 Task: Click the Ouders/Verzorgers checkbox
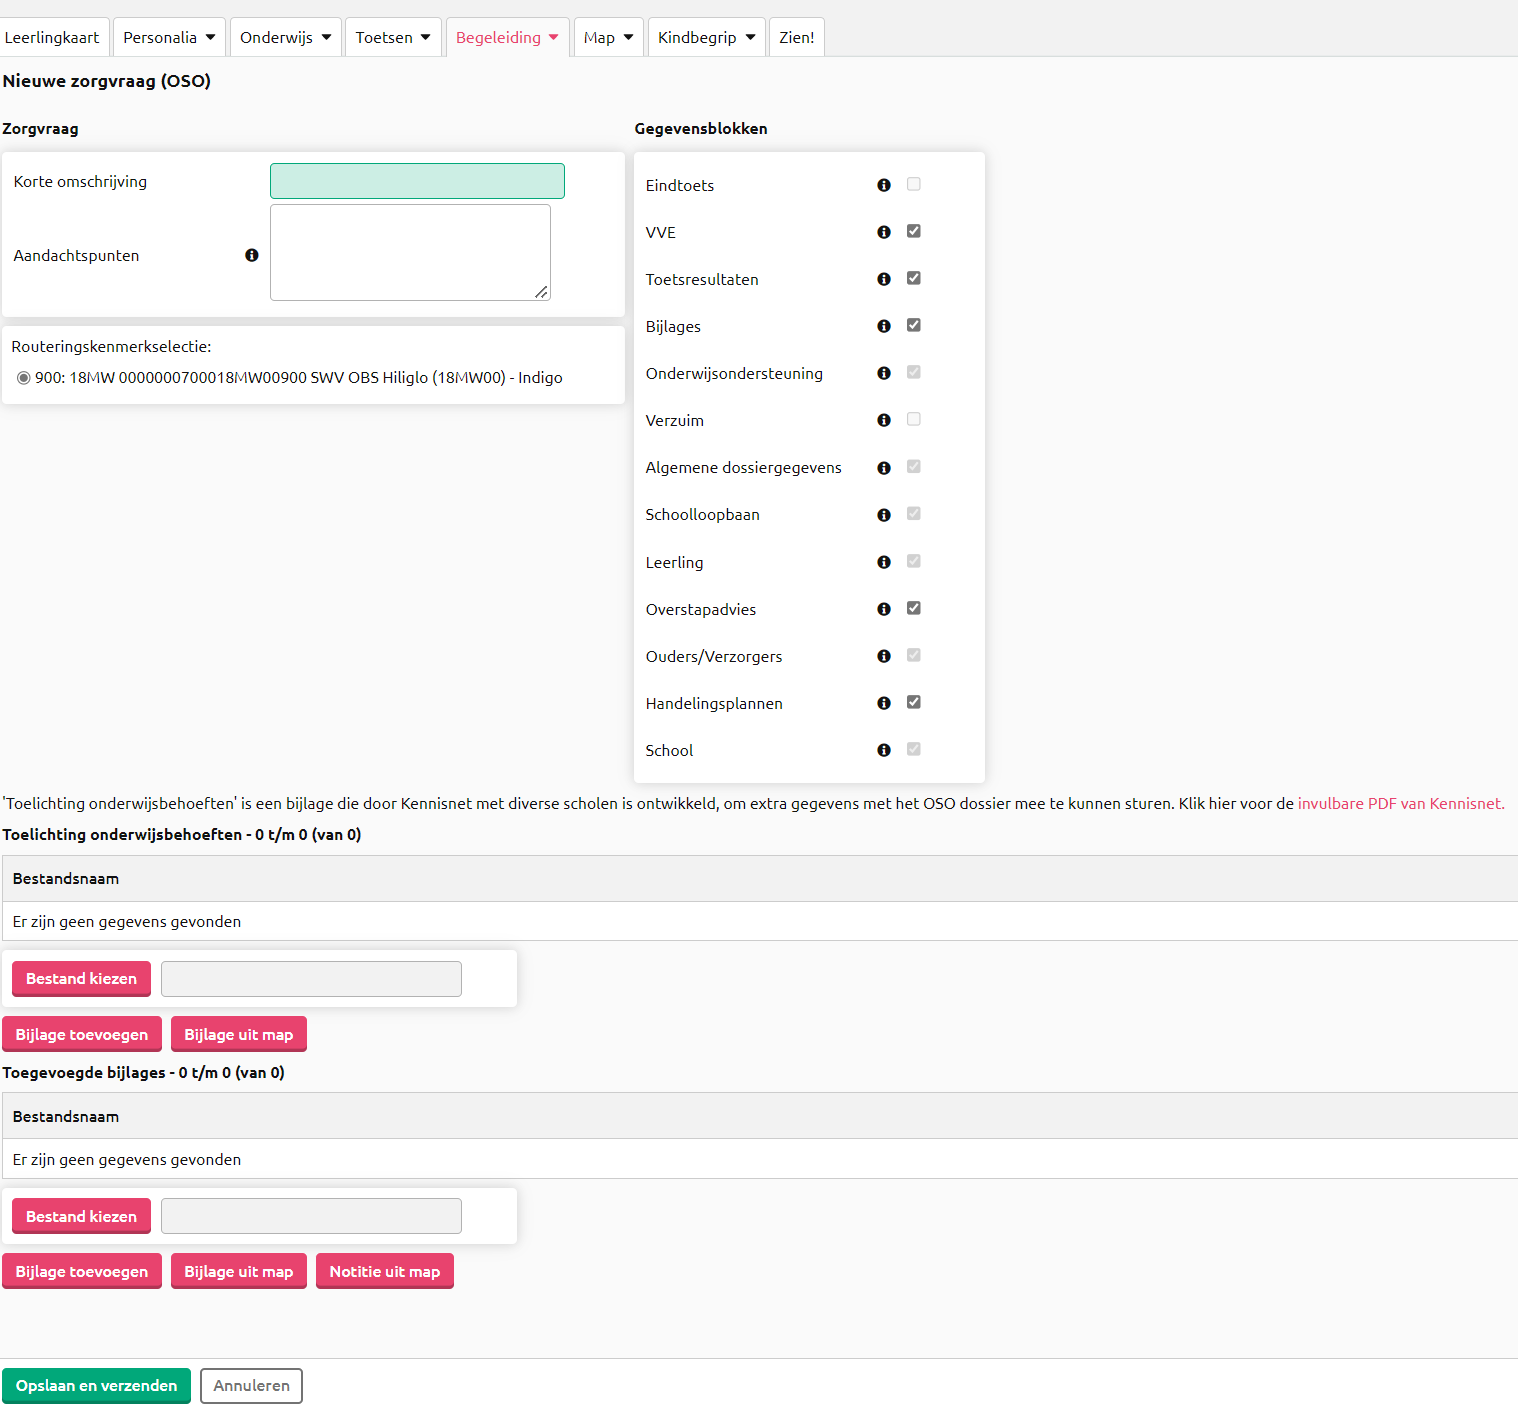tap(914, 655)
